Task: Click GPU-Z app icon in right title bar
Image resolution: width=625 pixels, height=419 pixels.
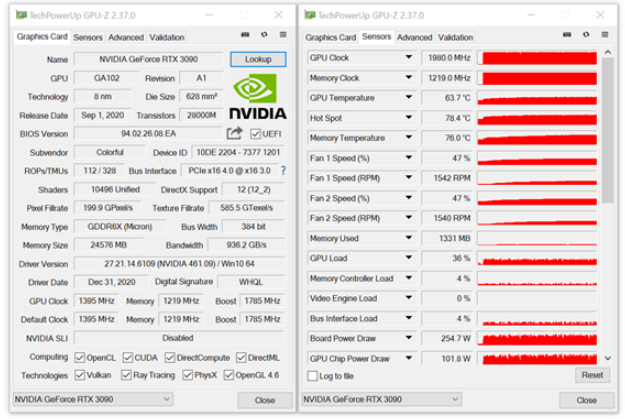Action: [310, 15]
